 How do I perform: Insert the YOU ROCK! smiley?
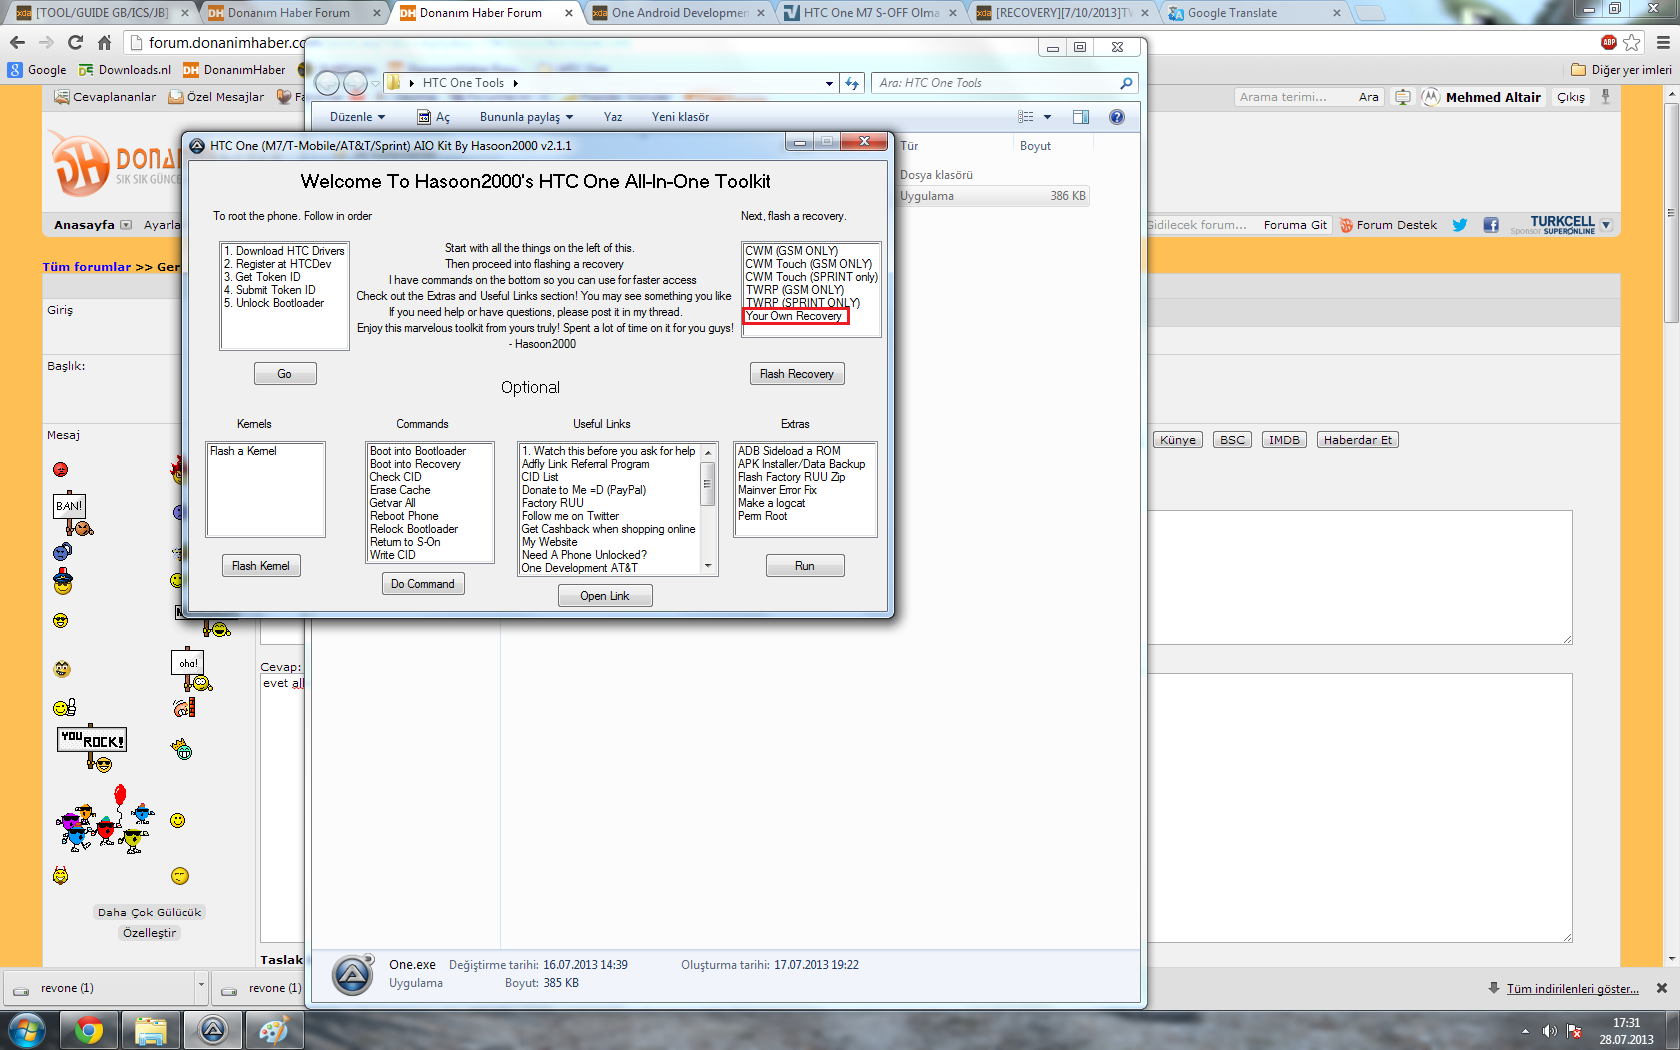(92, 749)
